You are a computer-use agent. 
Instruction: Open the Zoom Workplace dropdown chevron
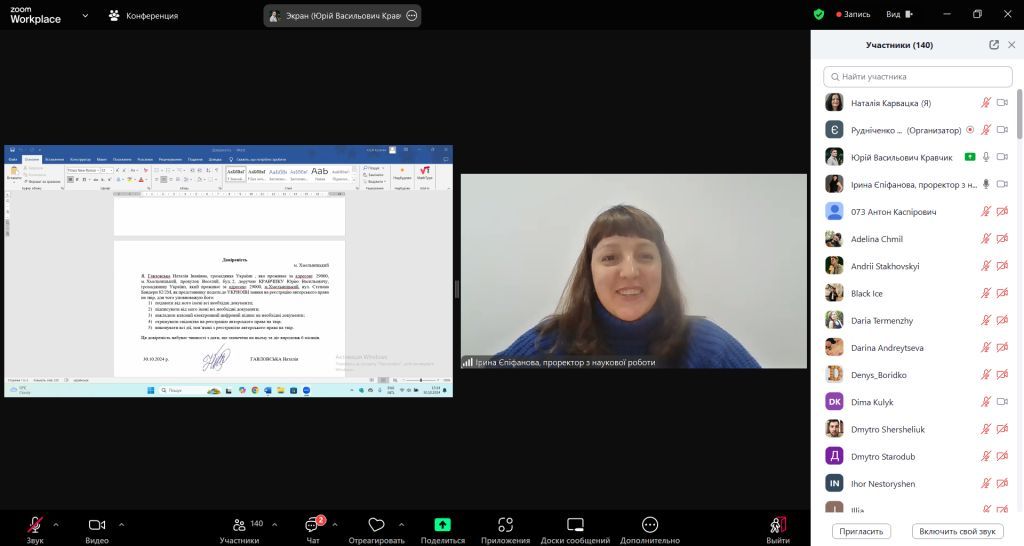pos(85,15)
